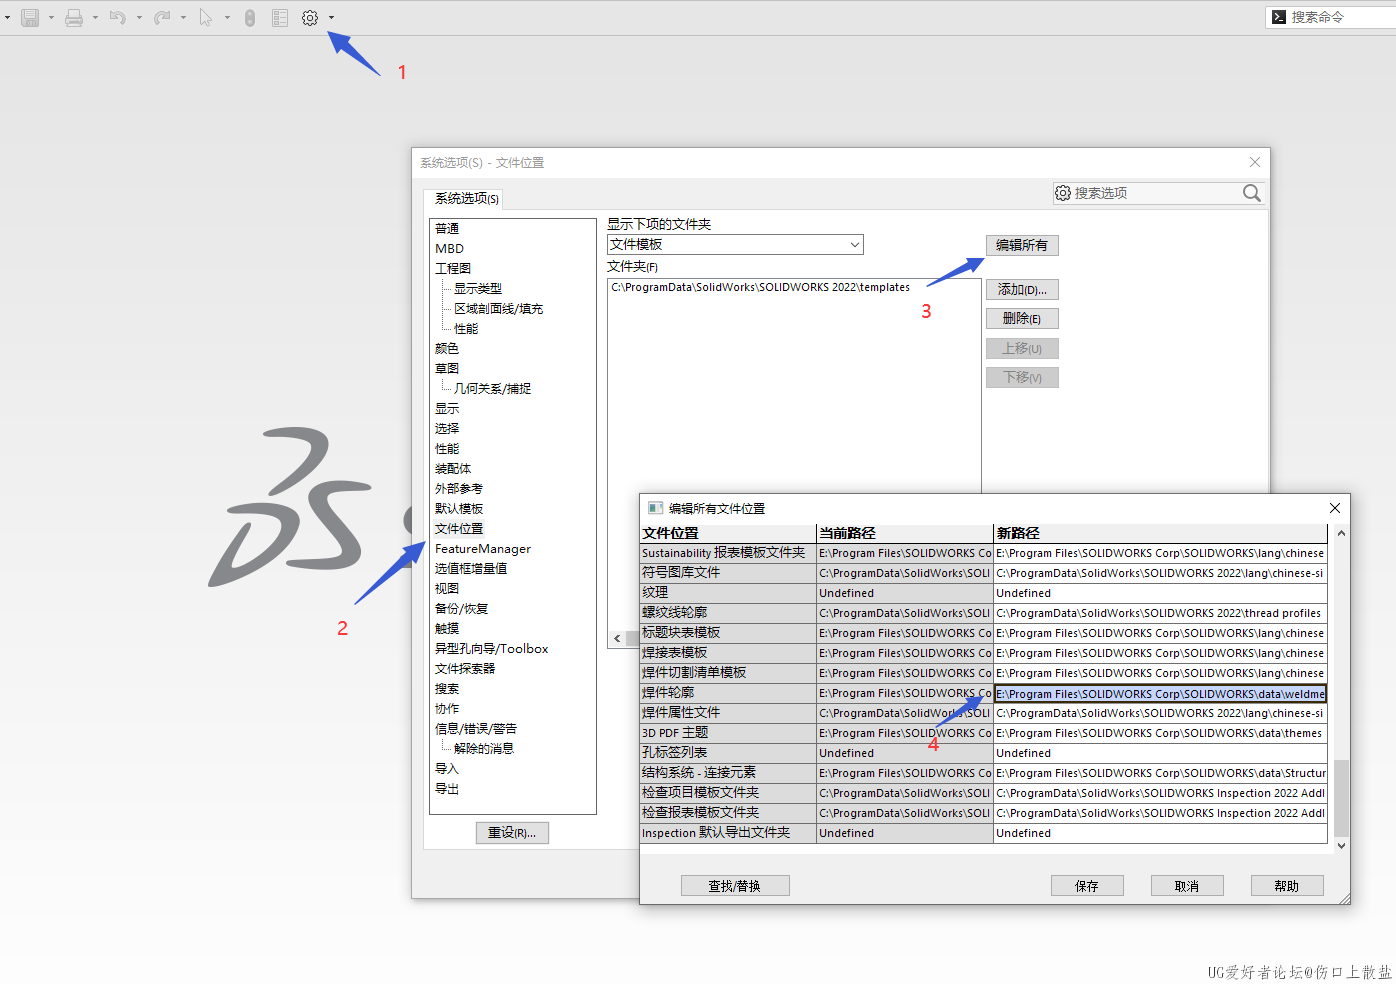The image size is (1396, 984).
Task: Click the table scrollbar up arrow
Action: [x=1341, y=533]
